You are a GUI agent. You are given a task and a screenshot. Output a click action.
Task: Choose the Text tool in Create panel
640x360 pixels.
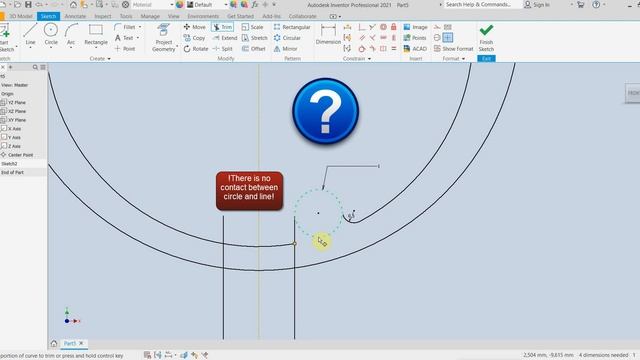[x=124, y=38]
